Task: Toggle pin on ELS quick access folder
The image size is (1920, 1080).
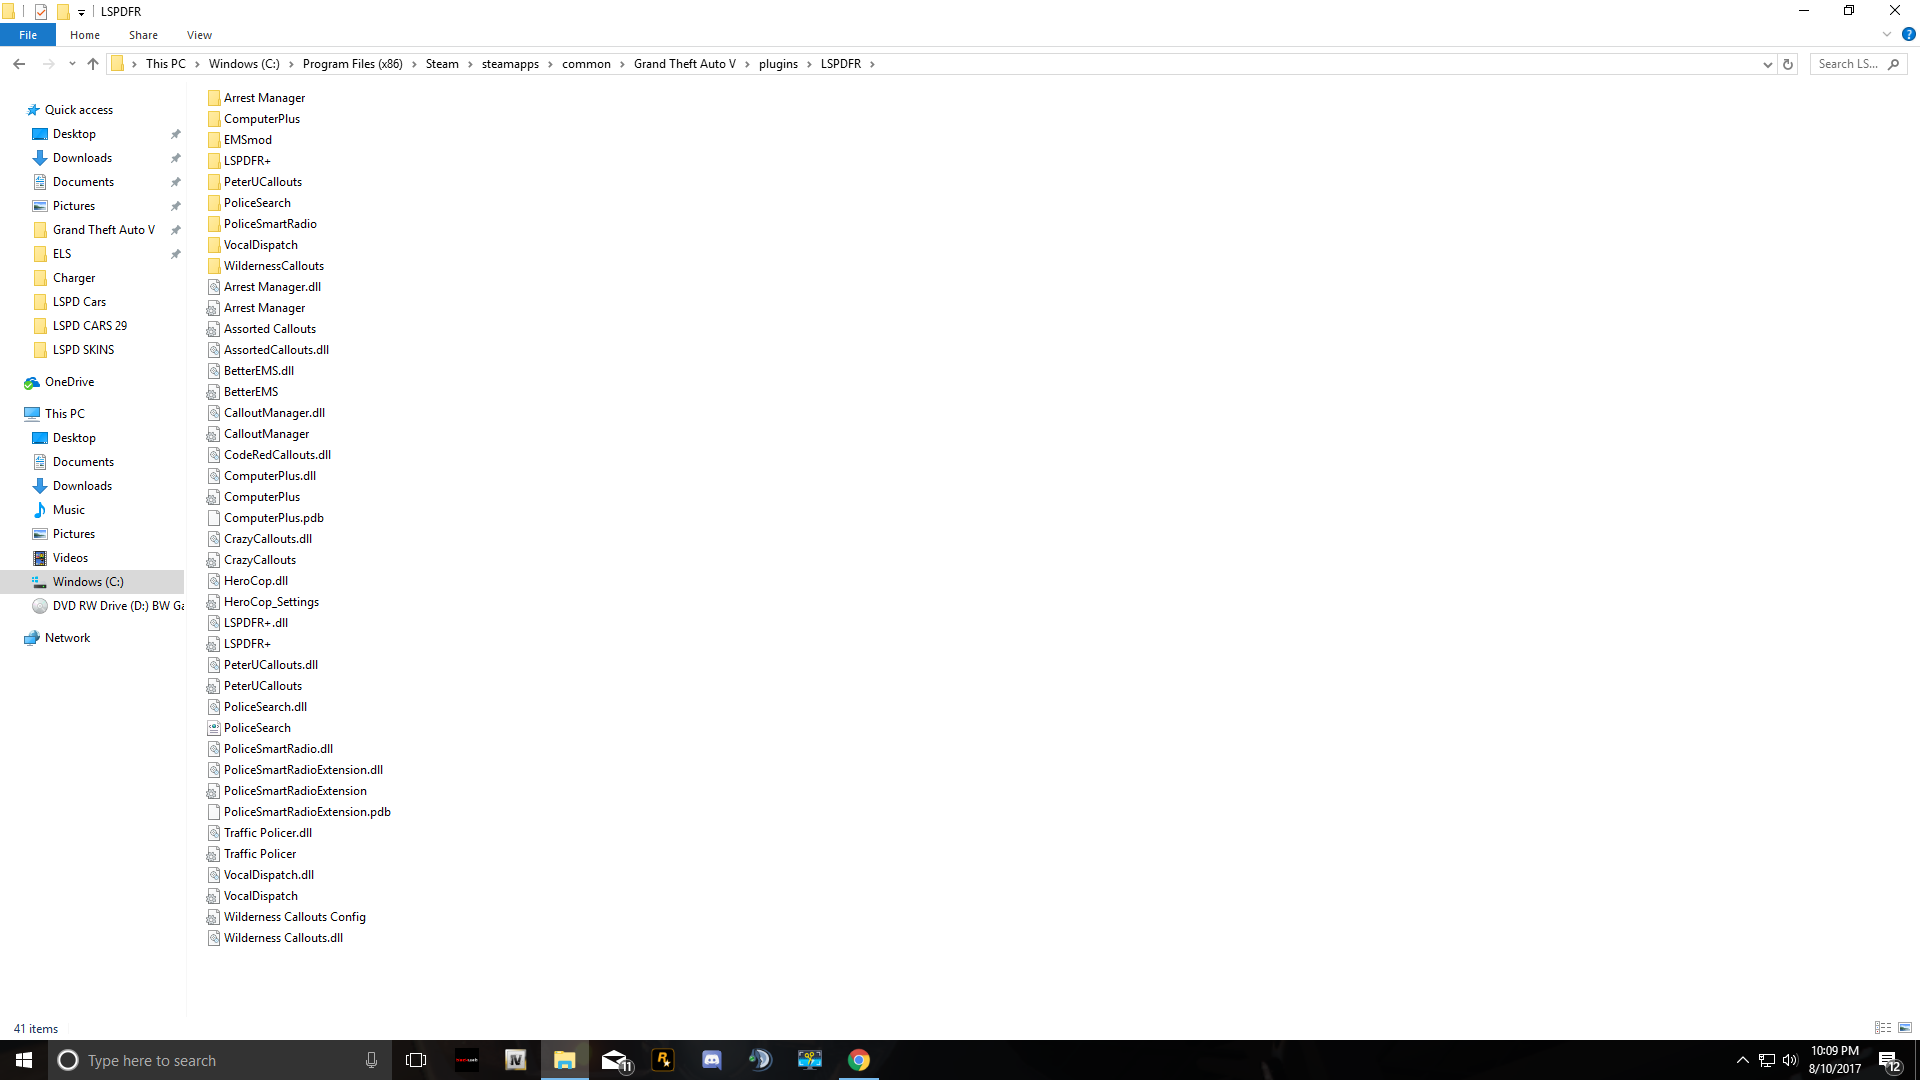Action: coord(176,254)
